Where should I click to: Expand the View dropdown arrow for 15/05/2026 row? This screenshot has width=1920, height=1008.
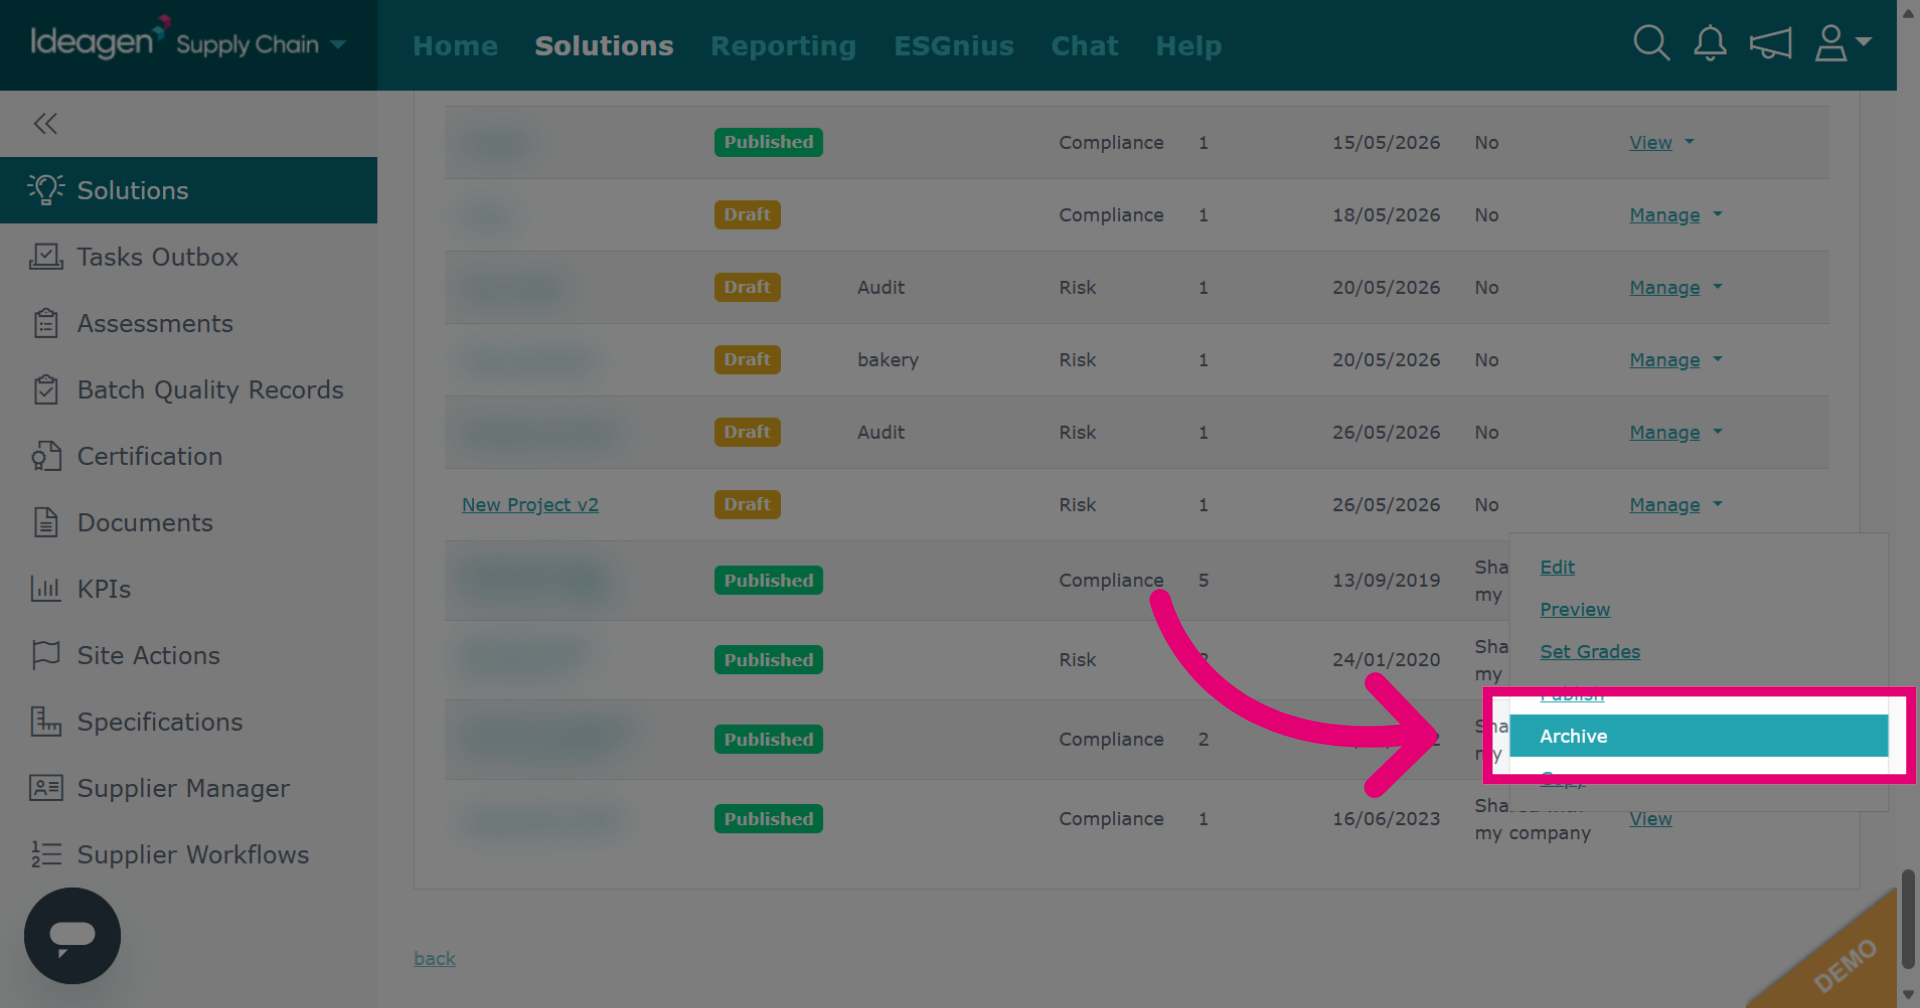point(1689,142)
